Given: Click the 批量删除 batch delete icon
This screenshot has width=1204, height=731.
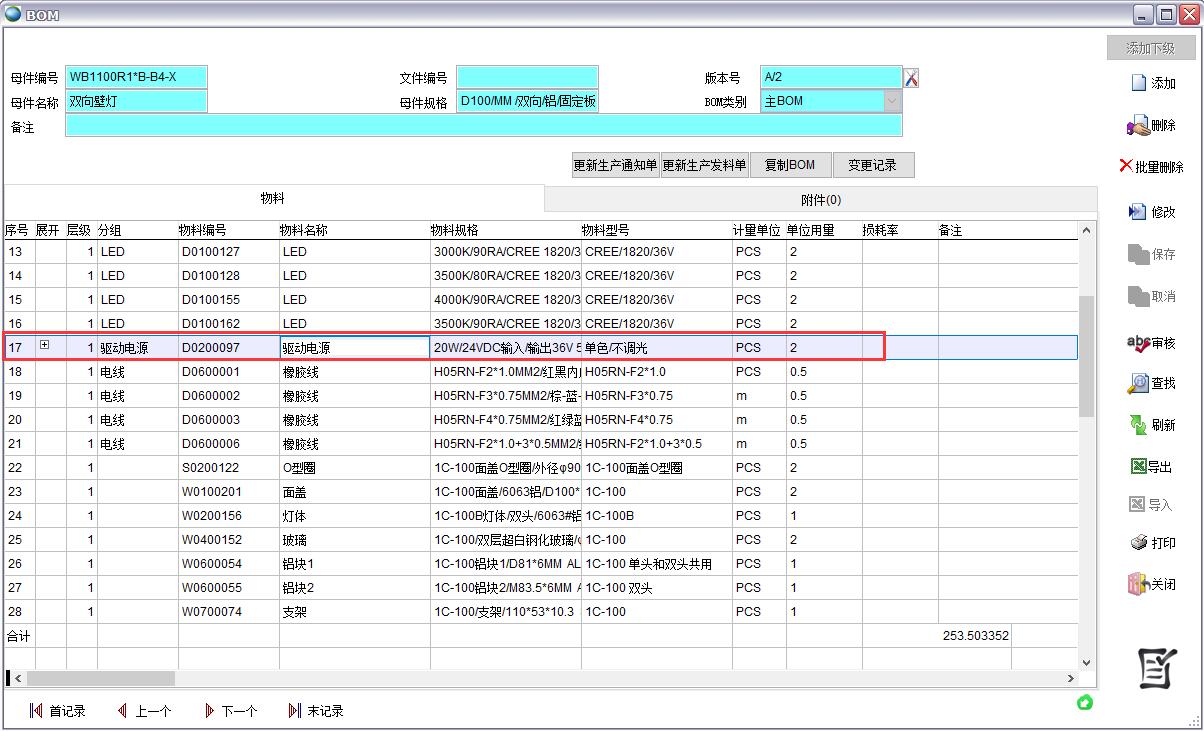Looking at the screenshot, I should tap(1126, 166).
